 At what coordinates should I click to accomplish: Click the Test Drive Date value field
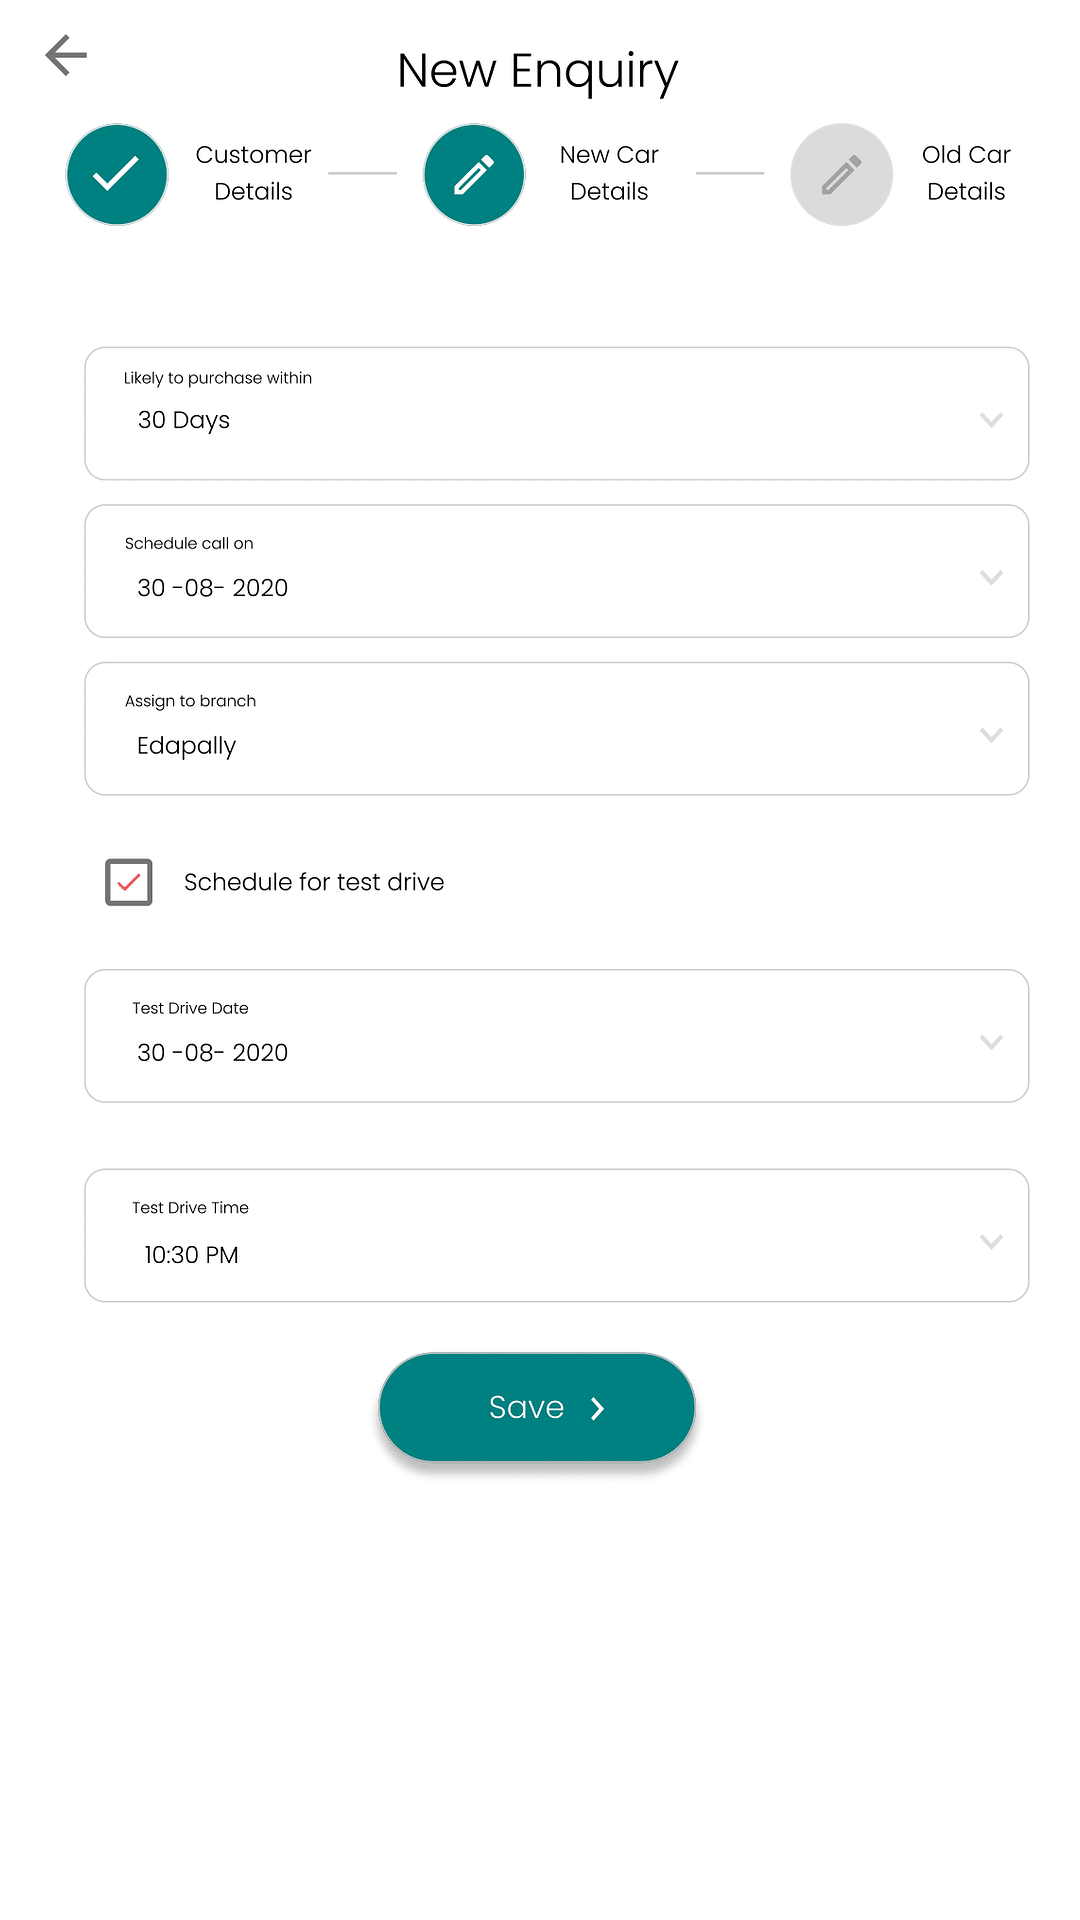[x=557, y=1036]
